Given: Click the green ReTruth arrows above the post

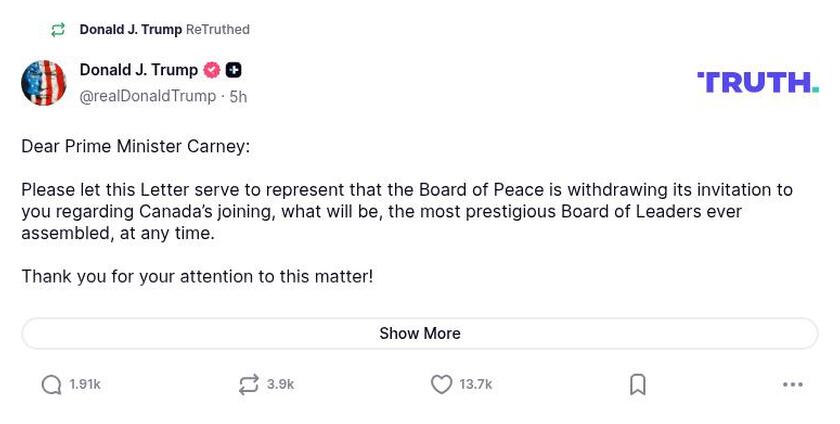Looking at the screenshot, I should pos(58,30).
